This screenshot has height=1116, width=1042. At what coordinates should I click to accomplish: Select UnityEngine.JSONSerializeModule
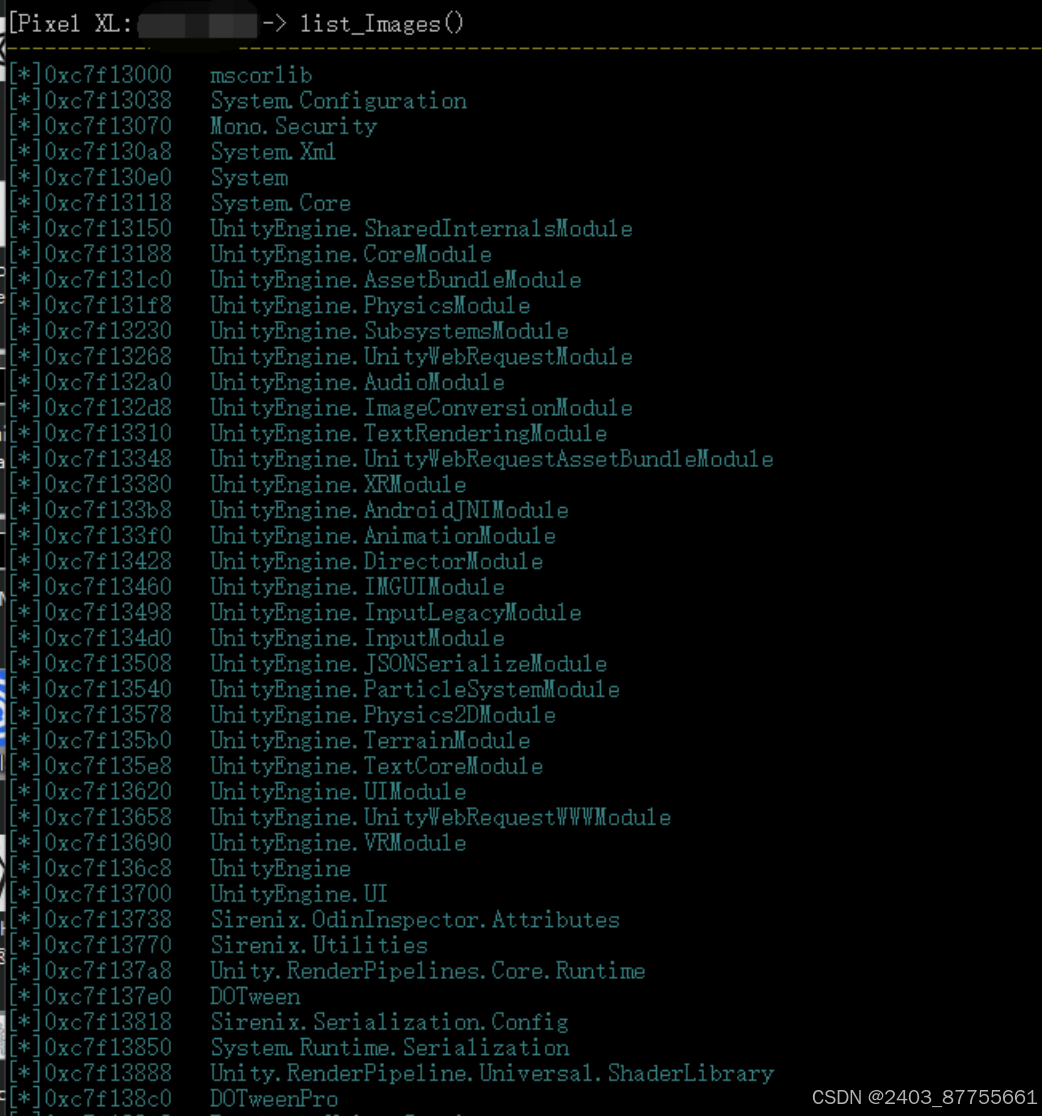pyautogui.click(x=409, y=665)
